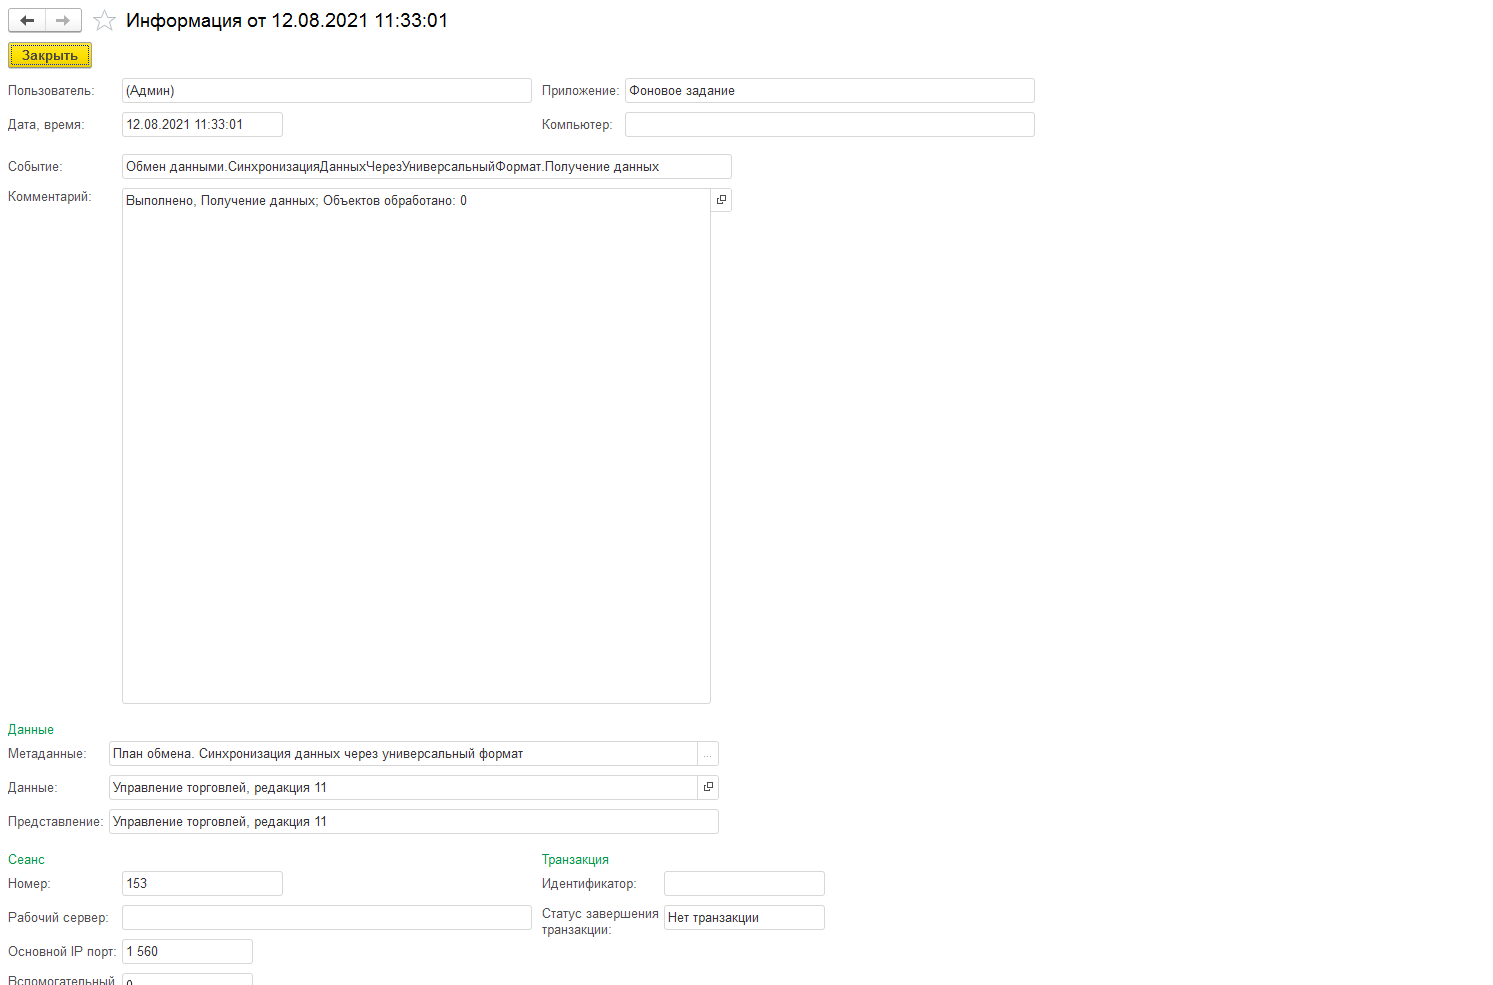Click the Статус завершения транзакции field

(744, 918)
